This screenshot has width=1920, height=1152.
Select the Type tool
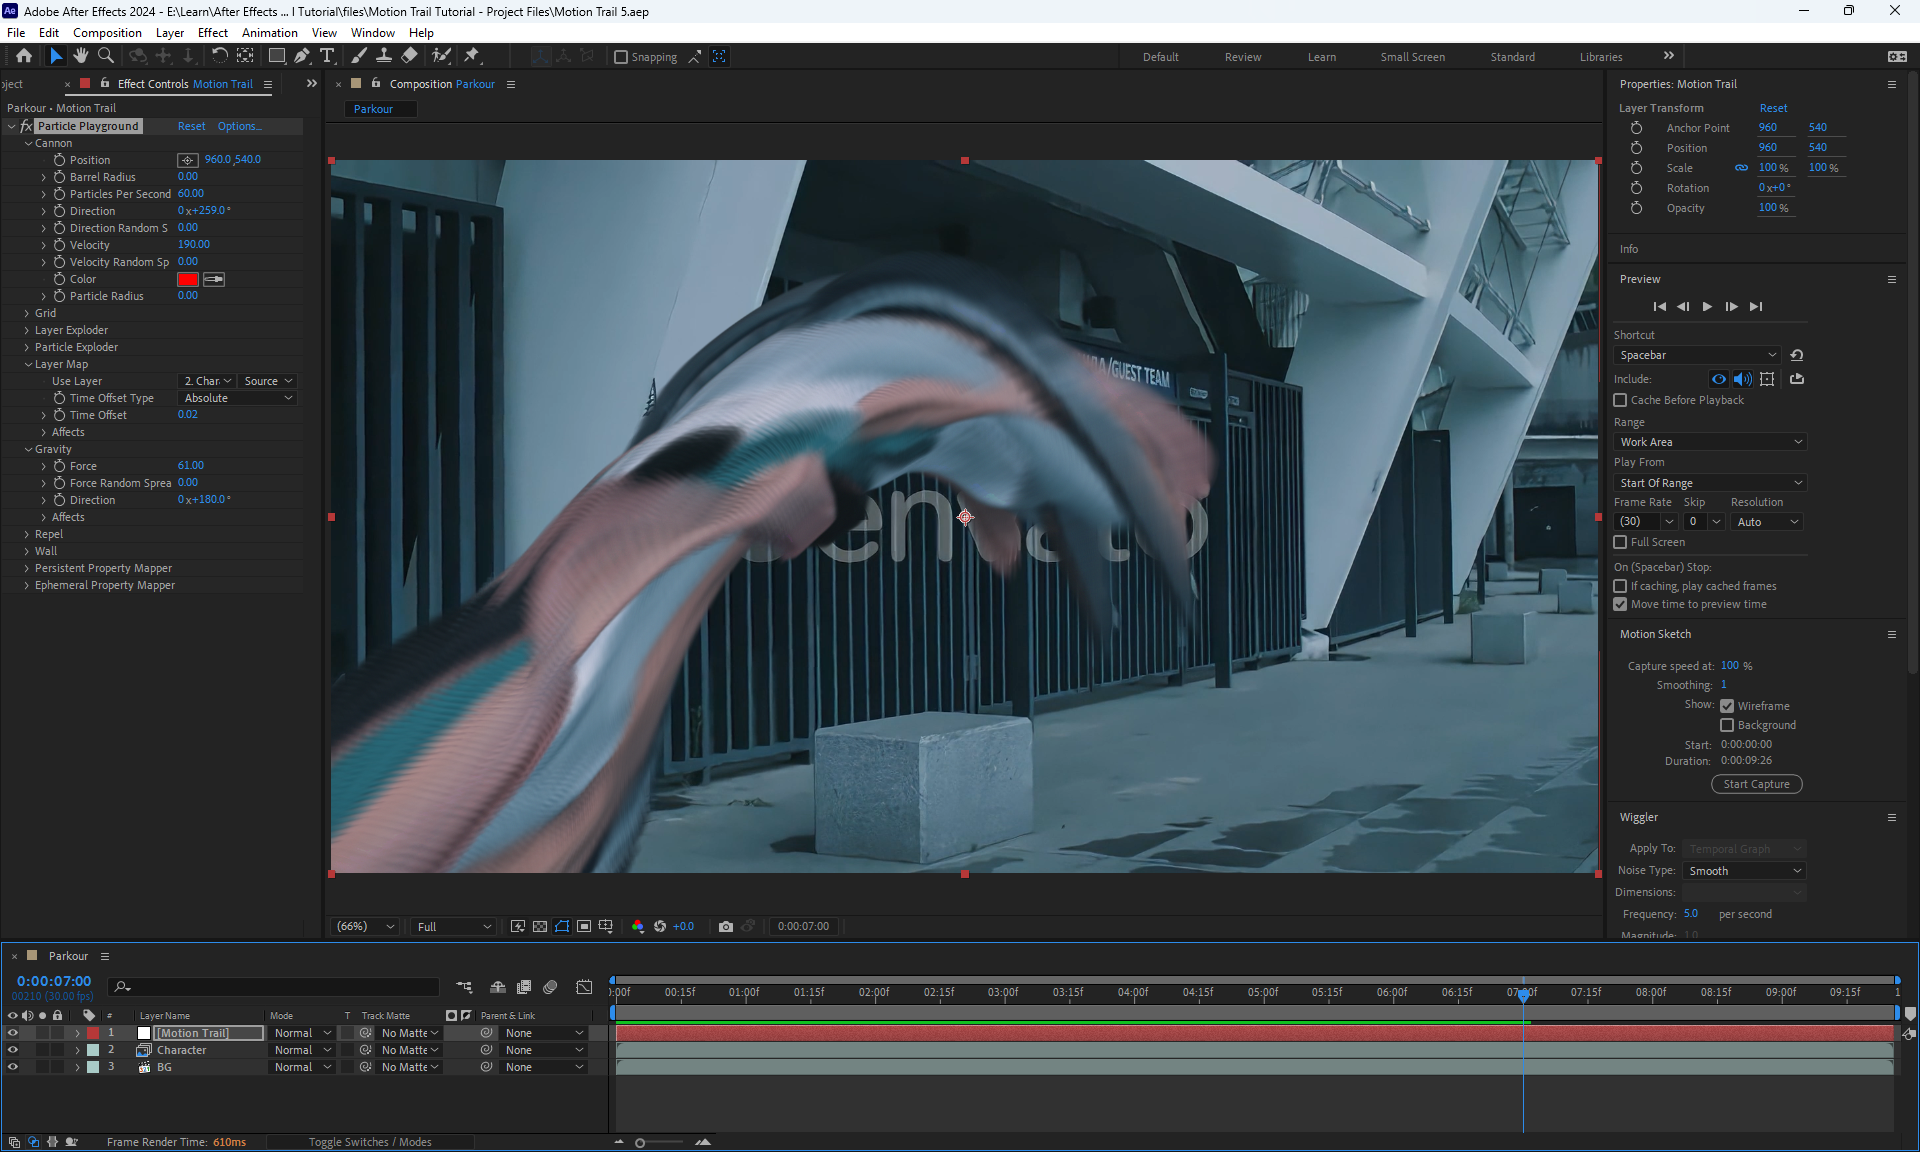[x=327, y=56]
